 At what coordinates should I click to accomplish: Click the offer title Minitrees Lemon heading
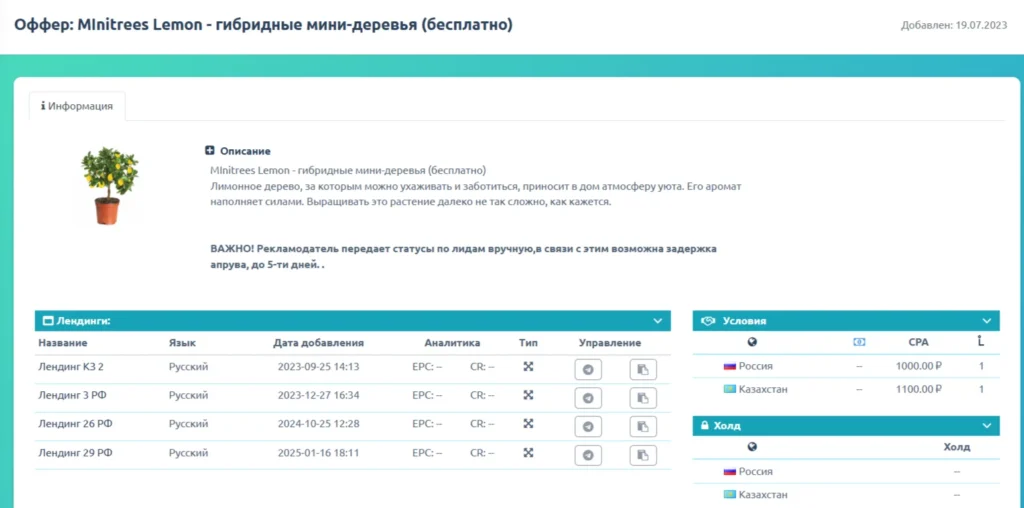tap(264, 25)
